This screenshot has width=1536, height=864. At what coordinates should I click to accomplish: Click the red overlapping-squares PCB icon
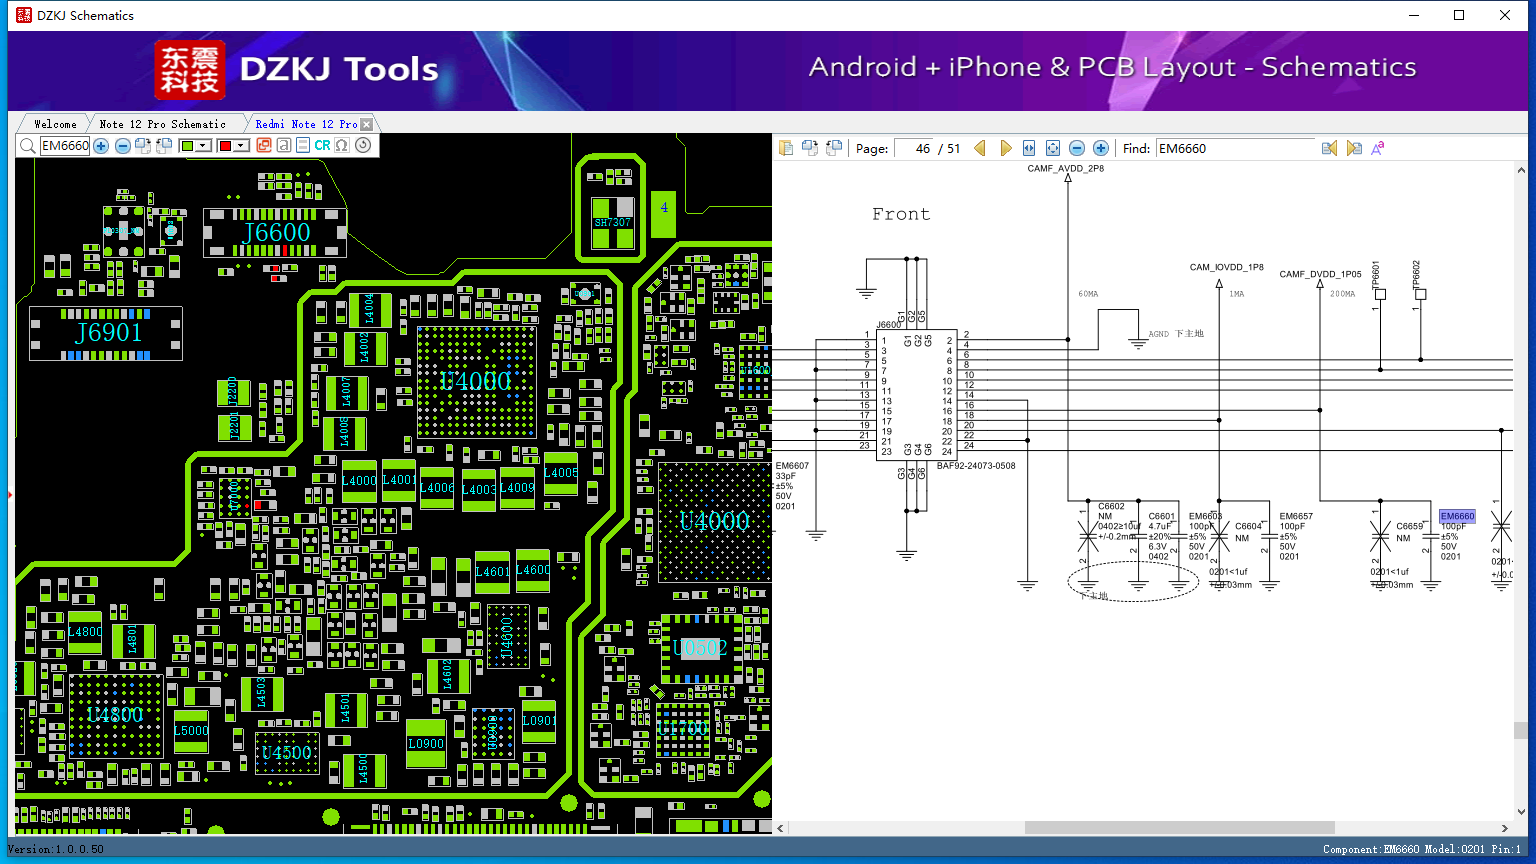coord(264,146)
